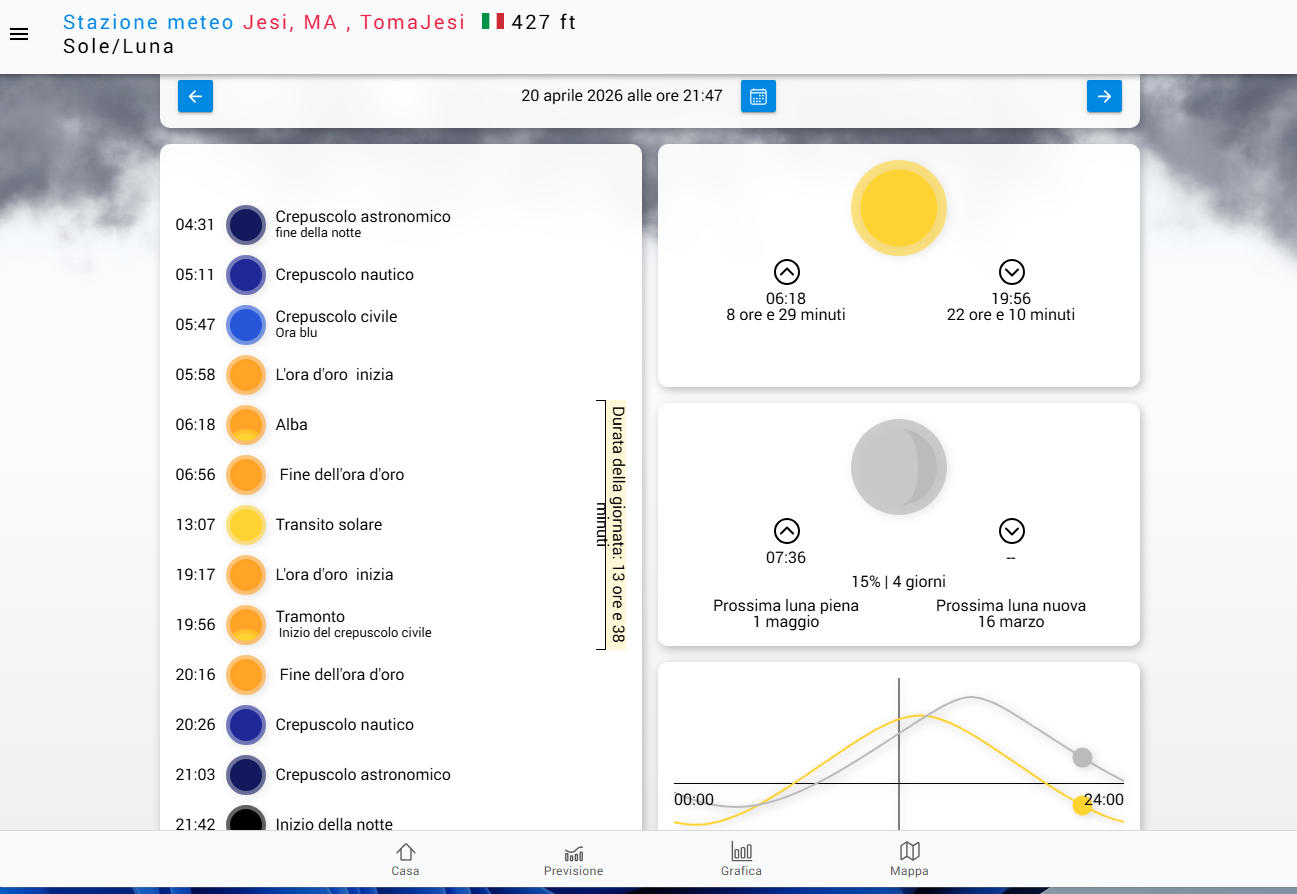Click the sunset down-chevron icon
This screenshot has height=894, width=1297.
1011,272
